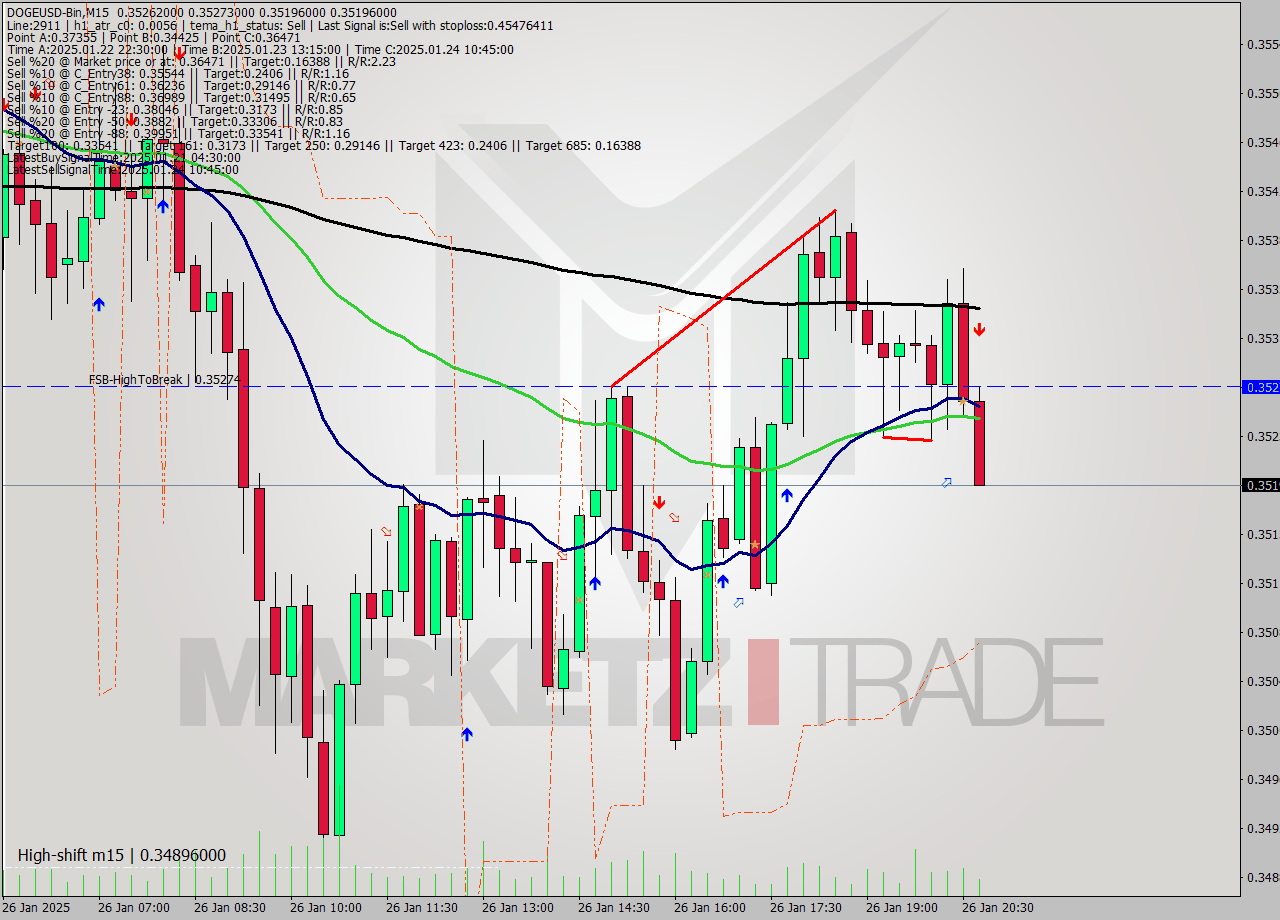Viewport: 1280px width, 920px height.
Task: Click the 26 Jan 10:00 time label
Action: point(326,908)
